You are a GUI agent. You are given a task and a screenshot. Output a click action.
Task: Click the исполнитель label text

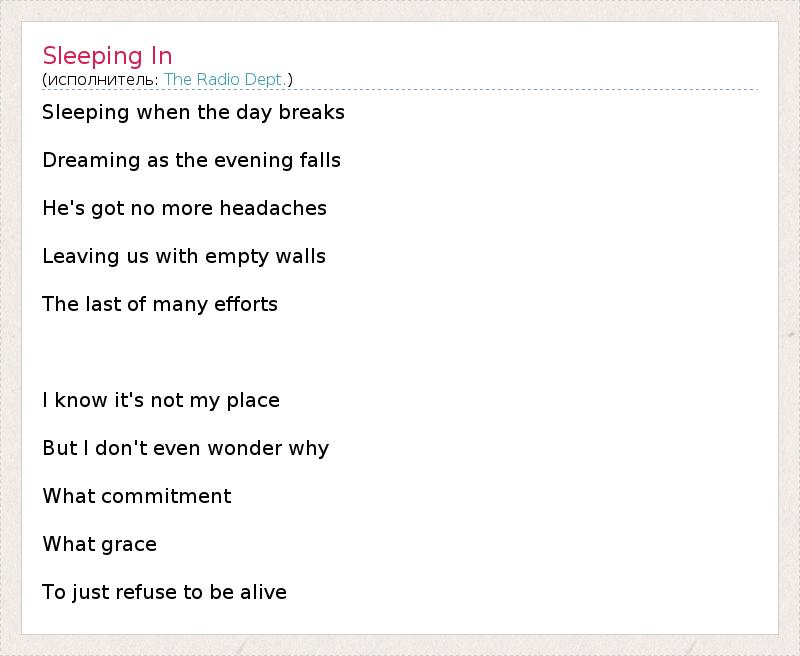coord(102,79)
